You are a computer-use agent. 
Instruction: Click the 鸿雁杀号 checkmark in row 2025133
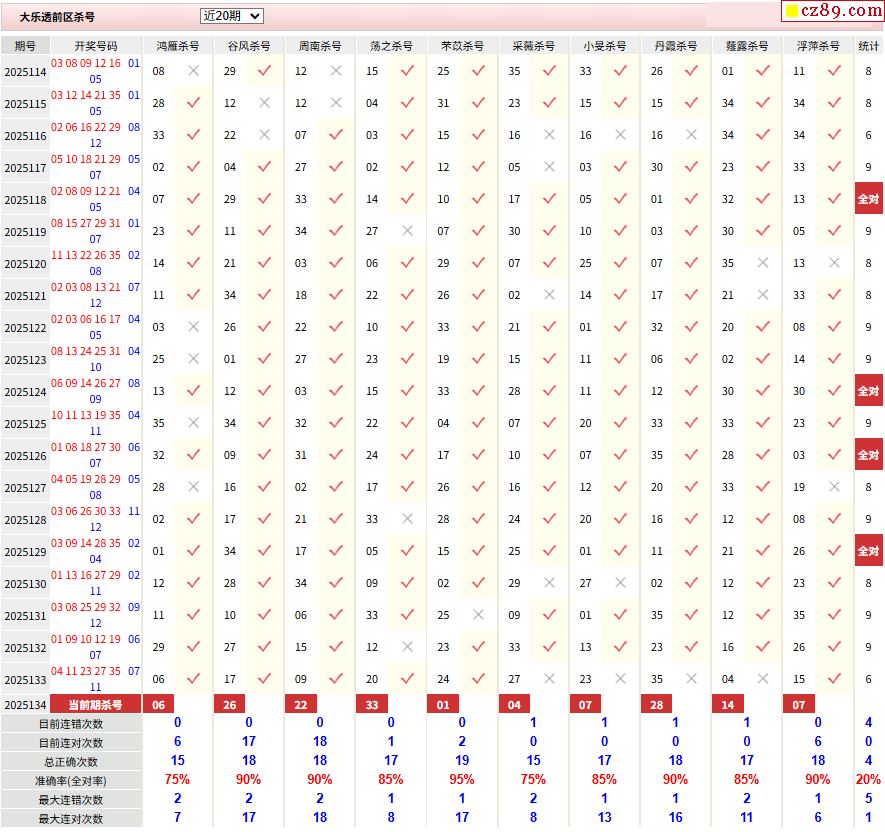(x=193, y=679)
